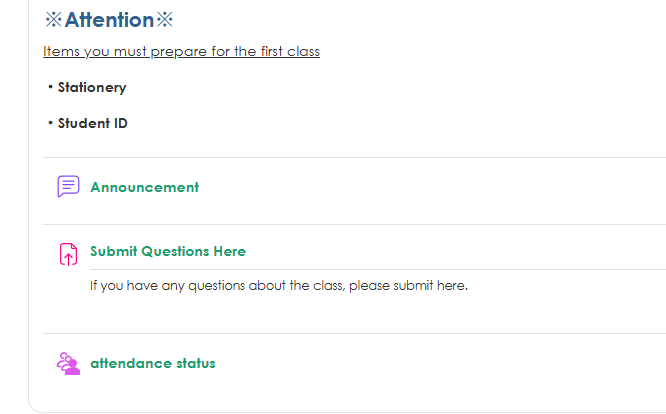Click the bullet dot beside Stationery
Screen dimensions: 666x414
pyautogui.click(x=50, y=87)
